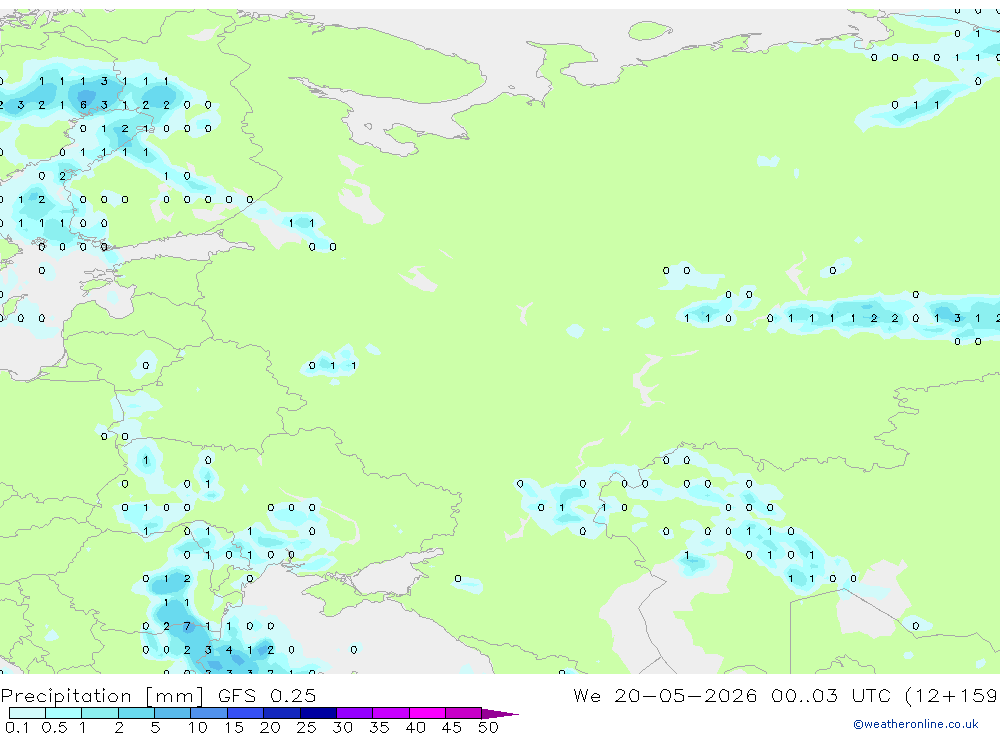This screenshot has width=1000, height=733.
Task: Pick the 45–50 mm purple-pink legend swatch
Action: pos(463,713)
